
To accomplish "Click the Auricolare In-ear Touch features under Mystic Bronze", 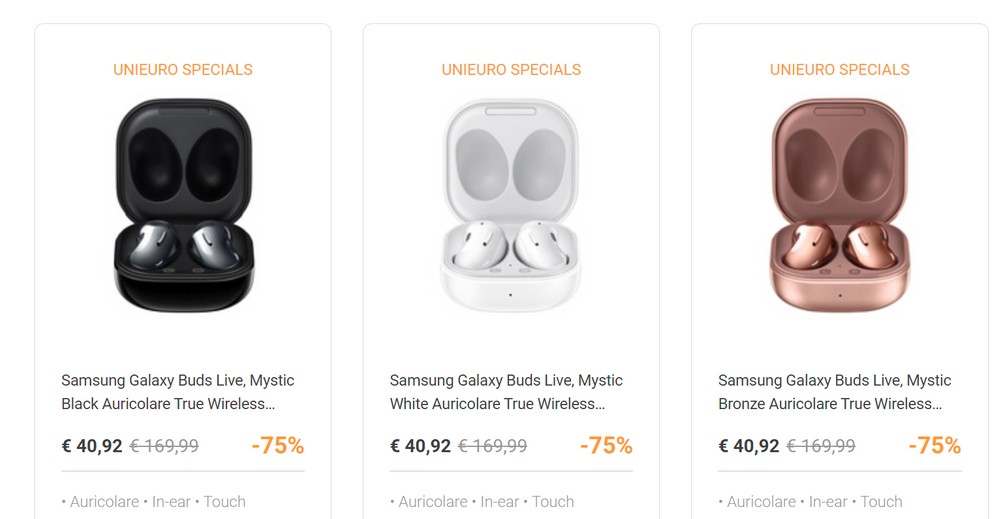I will 810,502.
